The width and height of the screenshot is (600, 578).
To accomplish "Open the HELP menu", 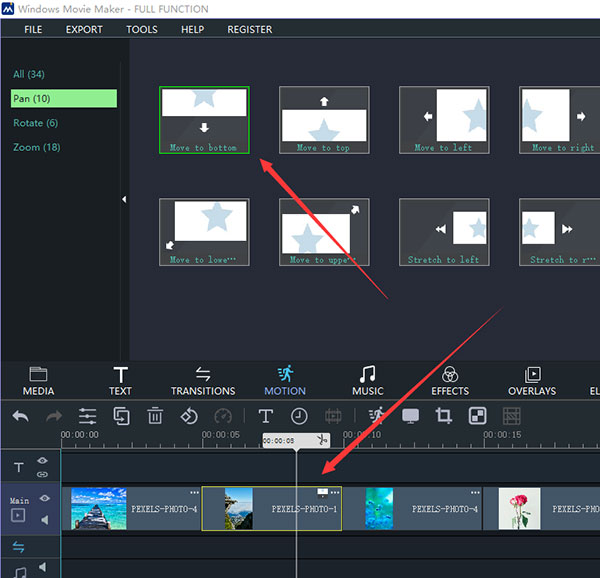I will pyautogui.click(x=192, y=29).
